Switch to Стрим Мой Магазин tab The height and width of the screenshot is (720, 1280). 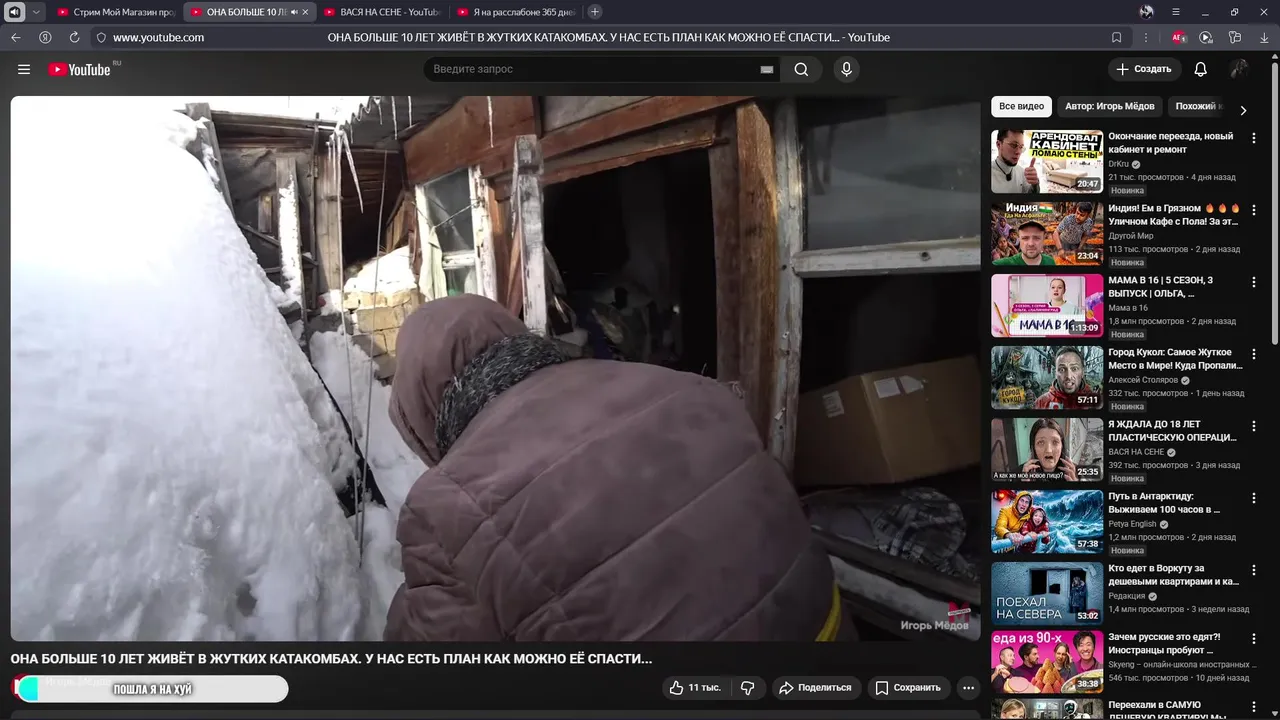tap(115, 12)
